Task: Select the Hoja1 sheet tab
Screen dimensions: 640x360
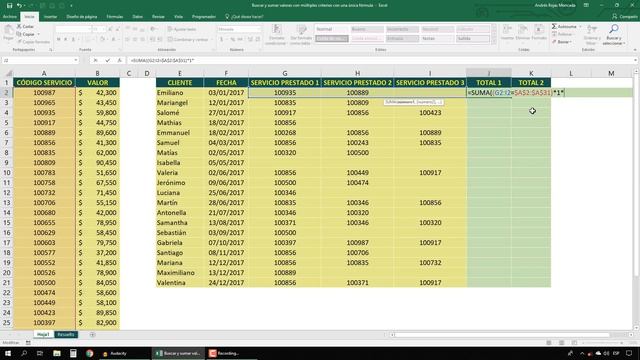Action: click(x=43, y=335)
